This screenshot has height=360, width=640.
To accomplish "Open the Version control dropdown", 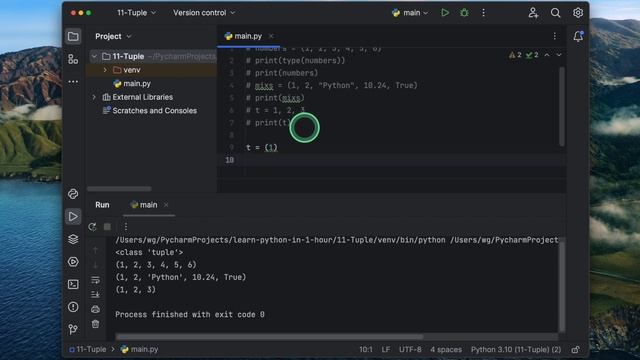I will pyautogui.click(x=204, y=13).
